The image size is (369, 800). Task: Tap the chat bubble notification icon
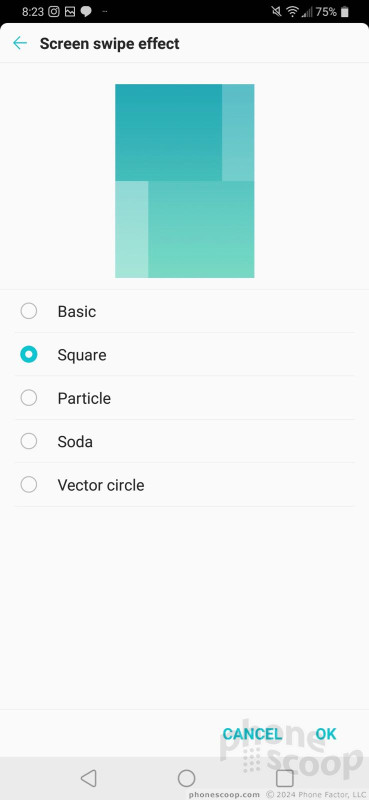click(86, 12)
